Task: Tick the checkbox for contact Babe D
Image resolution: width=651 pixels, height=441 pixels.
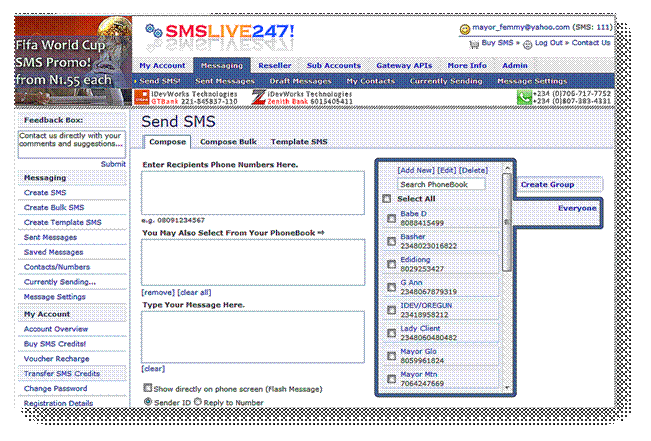Action: coord(391,218)
